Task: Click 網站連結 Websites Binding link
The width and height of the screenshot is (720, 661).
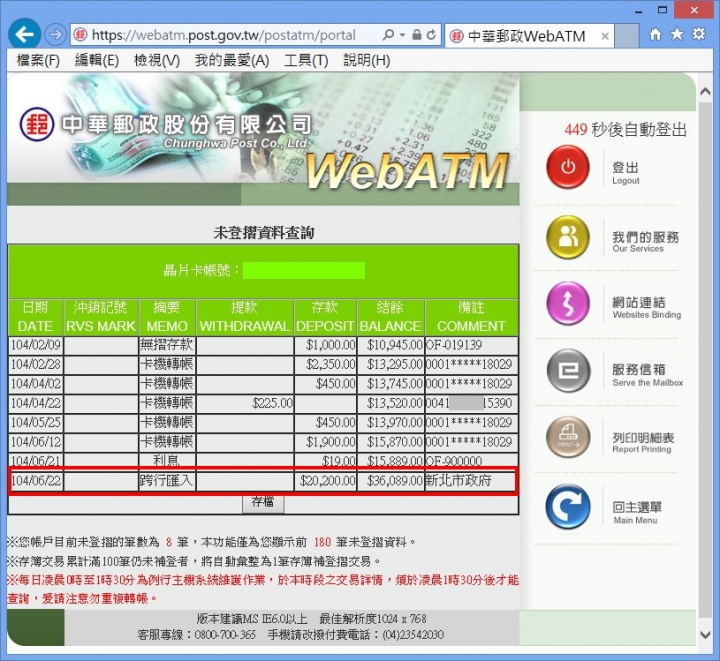Action: pyautogui.click(x=647, y=308)
